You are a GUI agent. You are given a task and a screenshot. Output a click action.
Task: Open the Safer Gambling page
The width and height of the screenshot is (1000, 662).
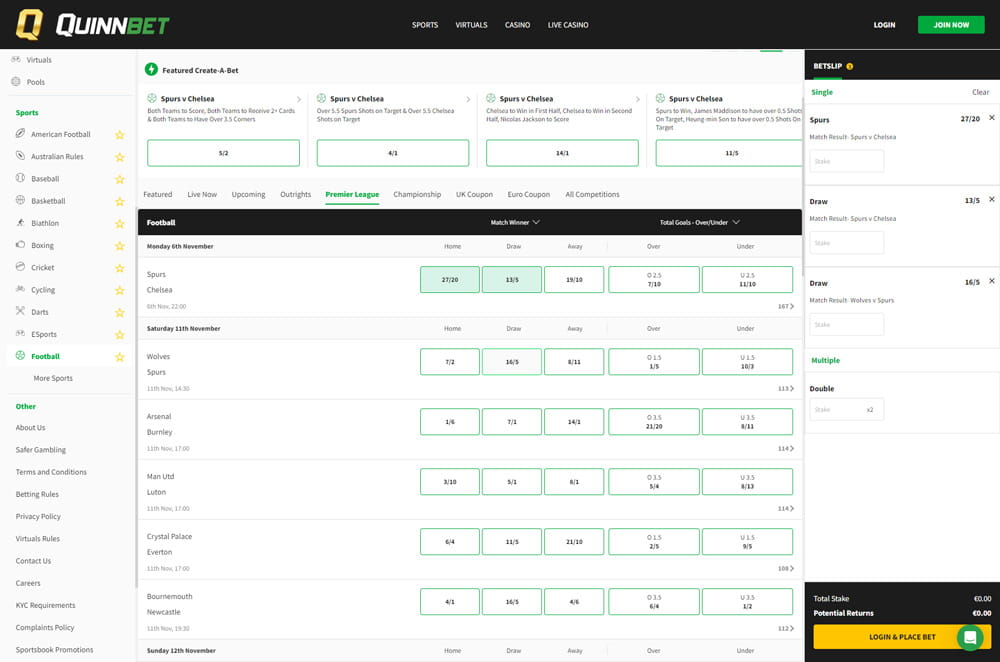(41, 450)
